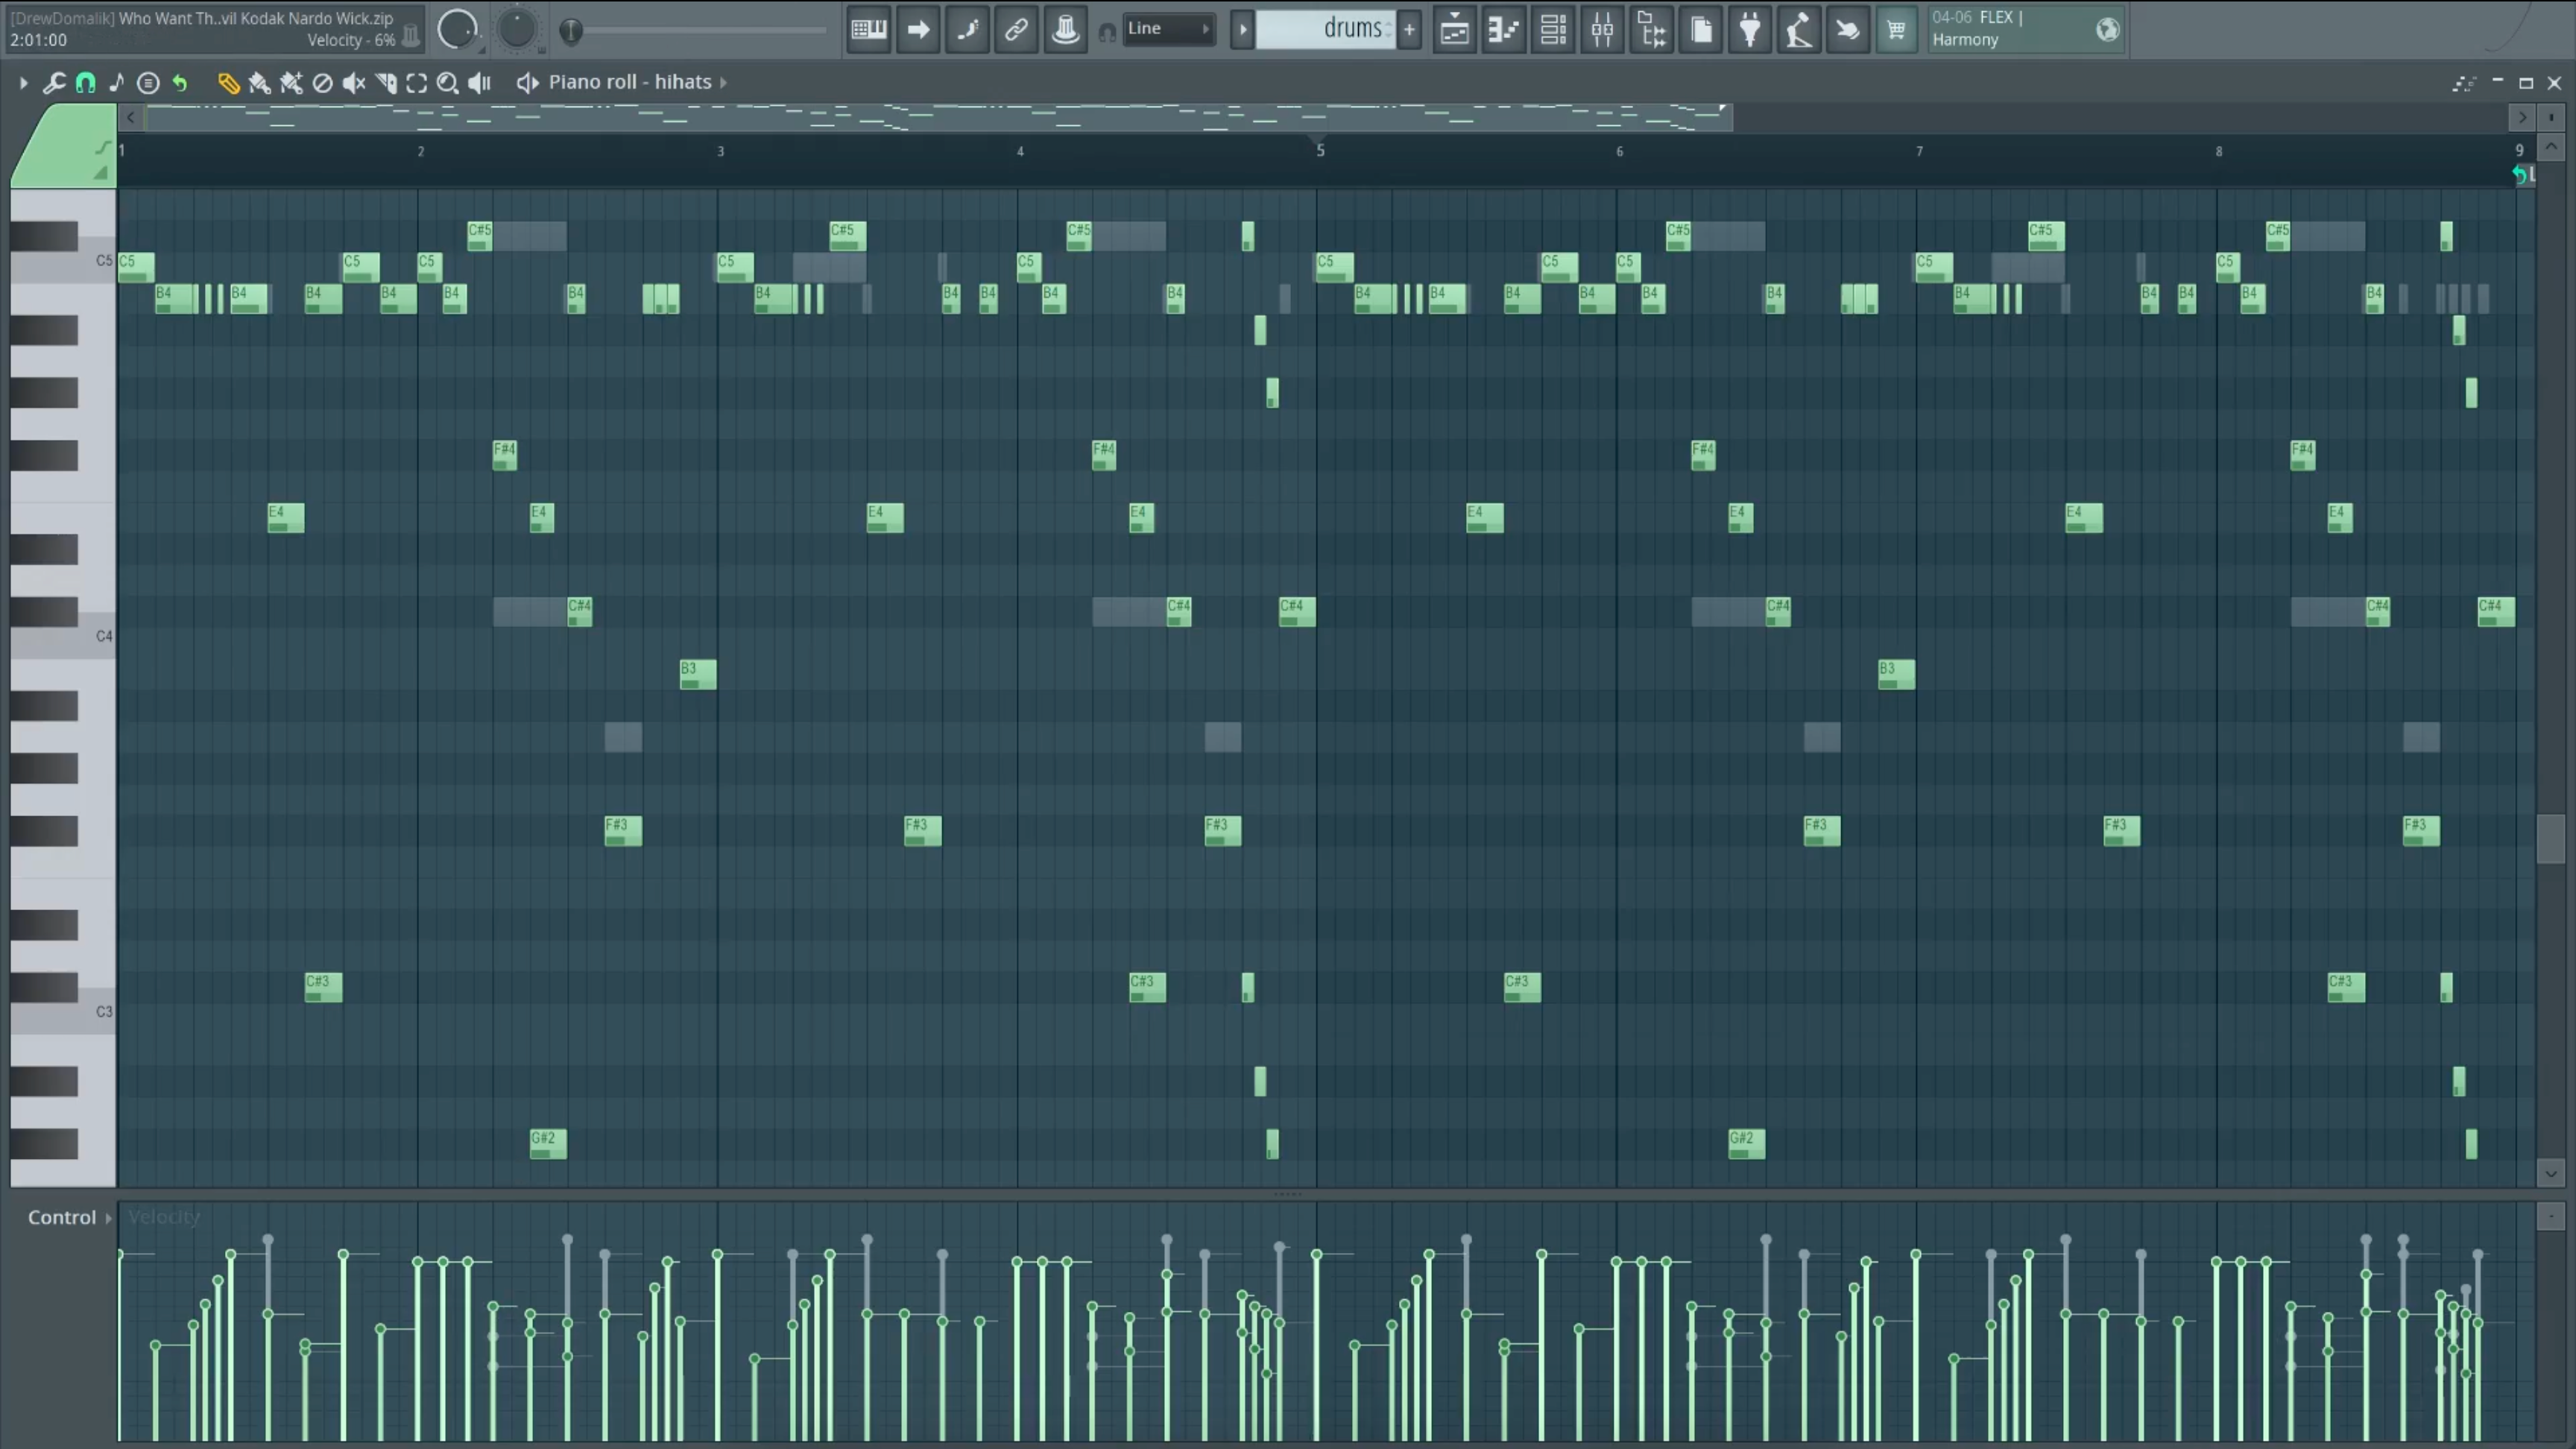
Task: Open piano roll menu arrow
Action: (x=23, y=83)
